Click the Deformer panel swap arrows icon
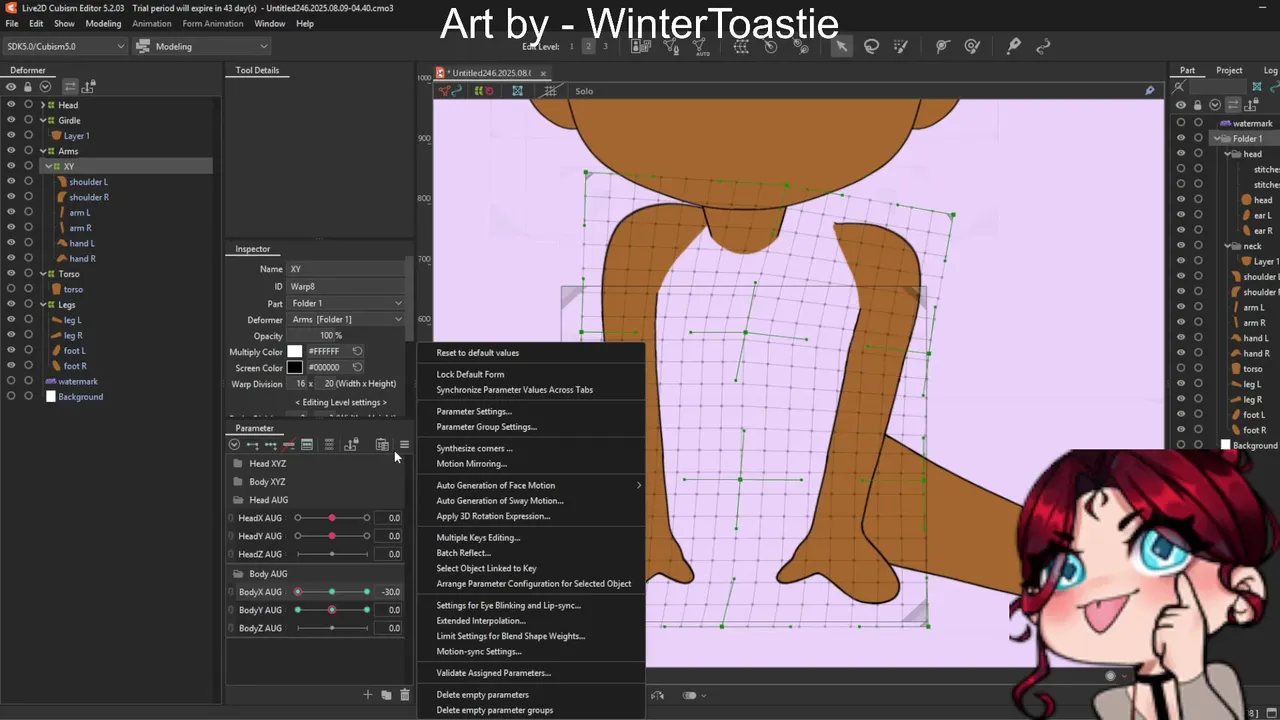The width and height of the screenshot is (1280, 720). (70, 86)
